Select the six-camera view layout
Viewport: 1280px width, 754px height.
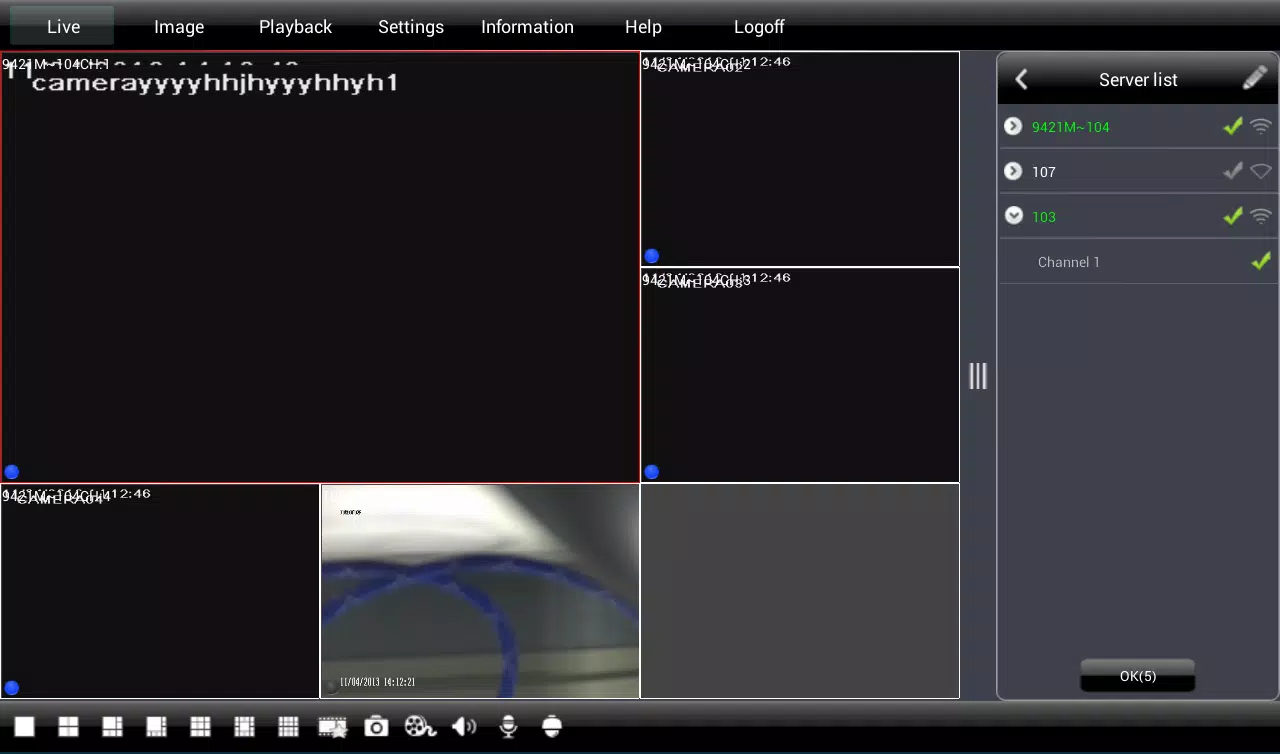click(x=112, y=727)
